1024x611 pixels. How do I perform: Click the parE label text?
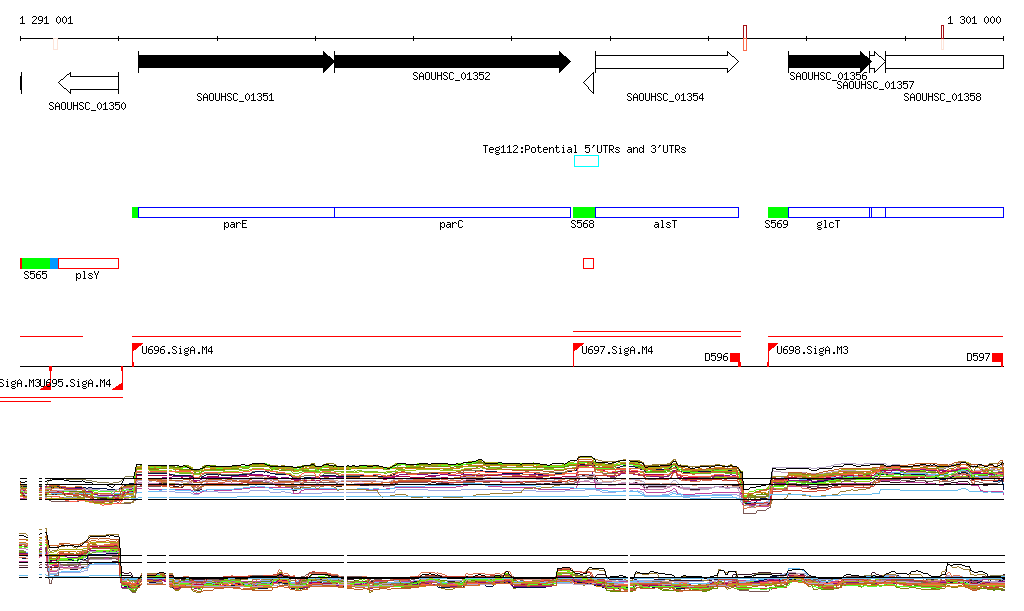235,225
